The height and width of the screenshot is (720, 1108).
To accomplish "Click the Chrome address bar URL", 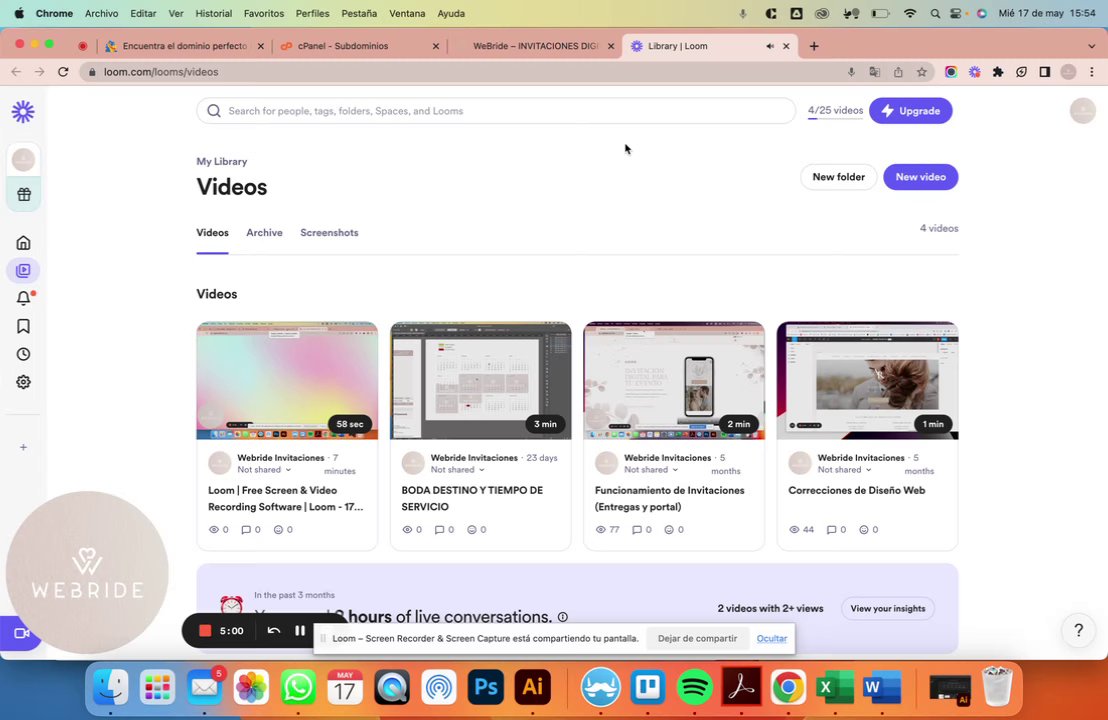I will tap(161, 72).
